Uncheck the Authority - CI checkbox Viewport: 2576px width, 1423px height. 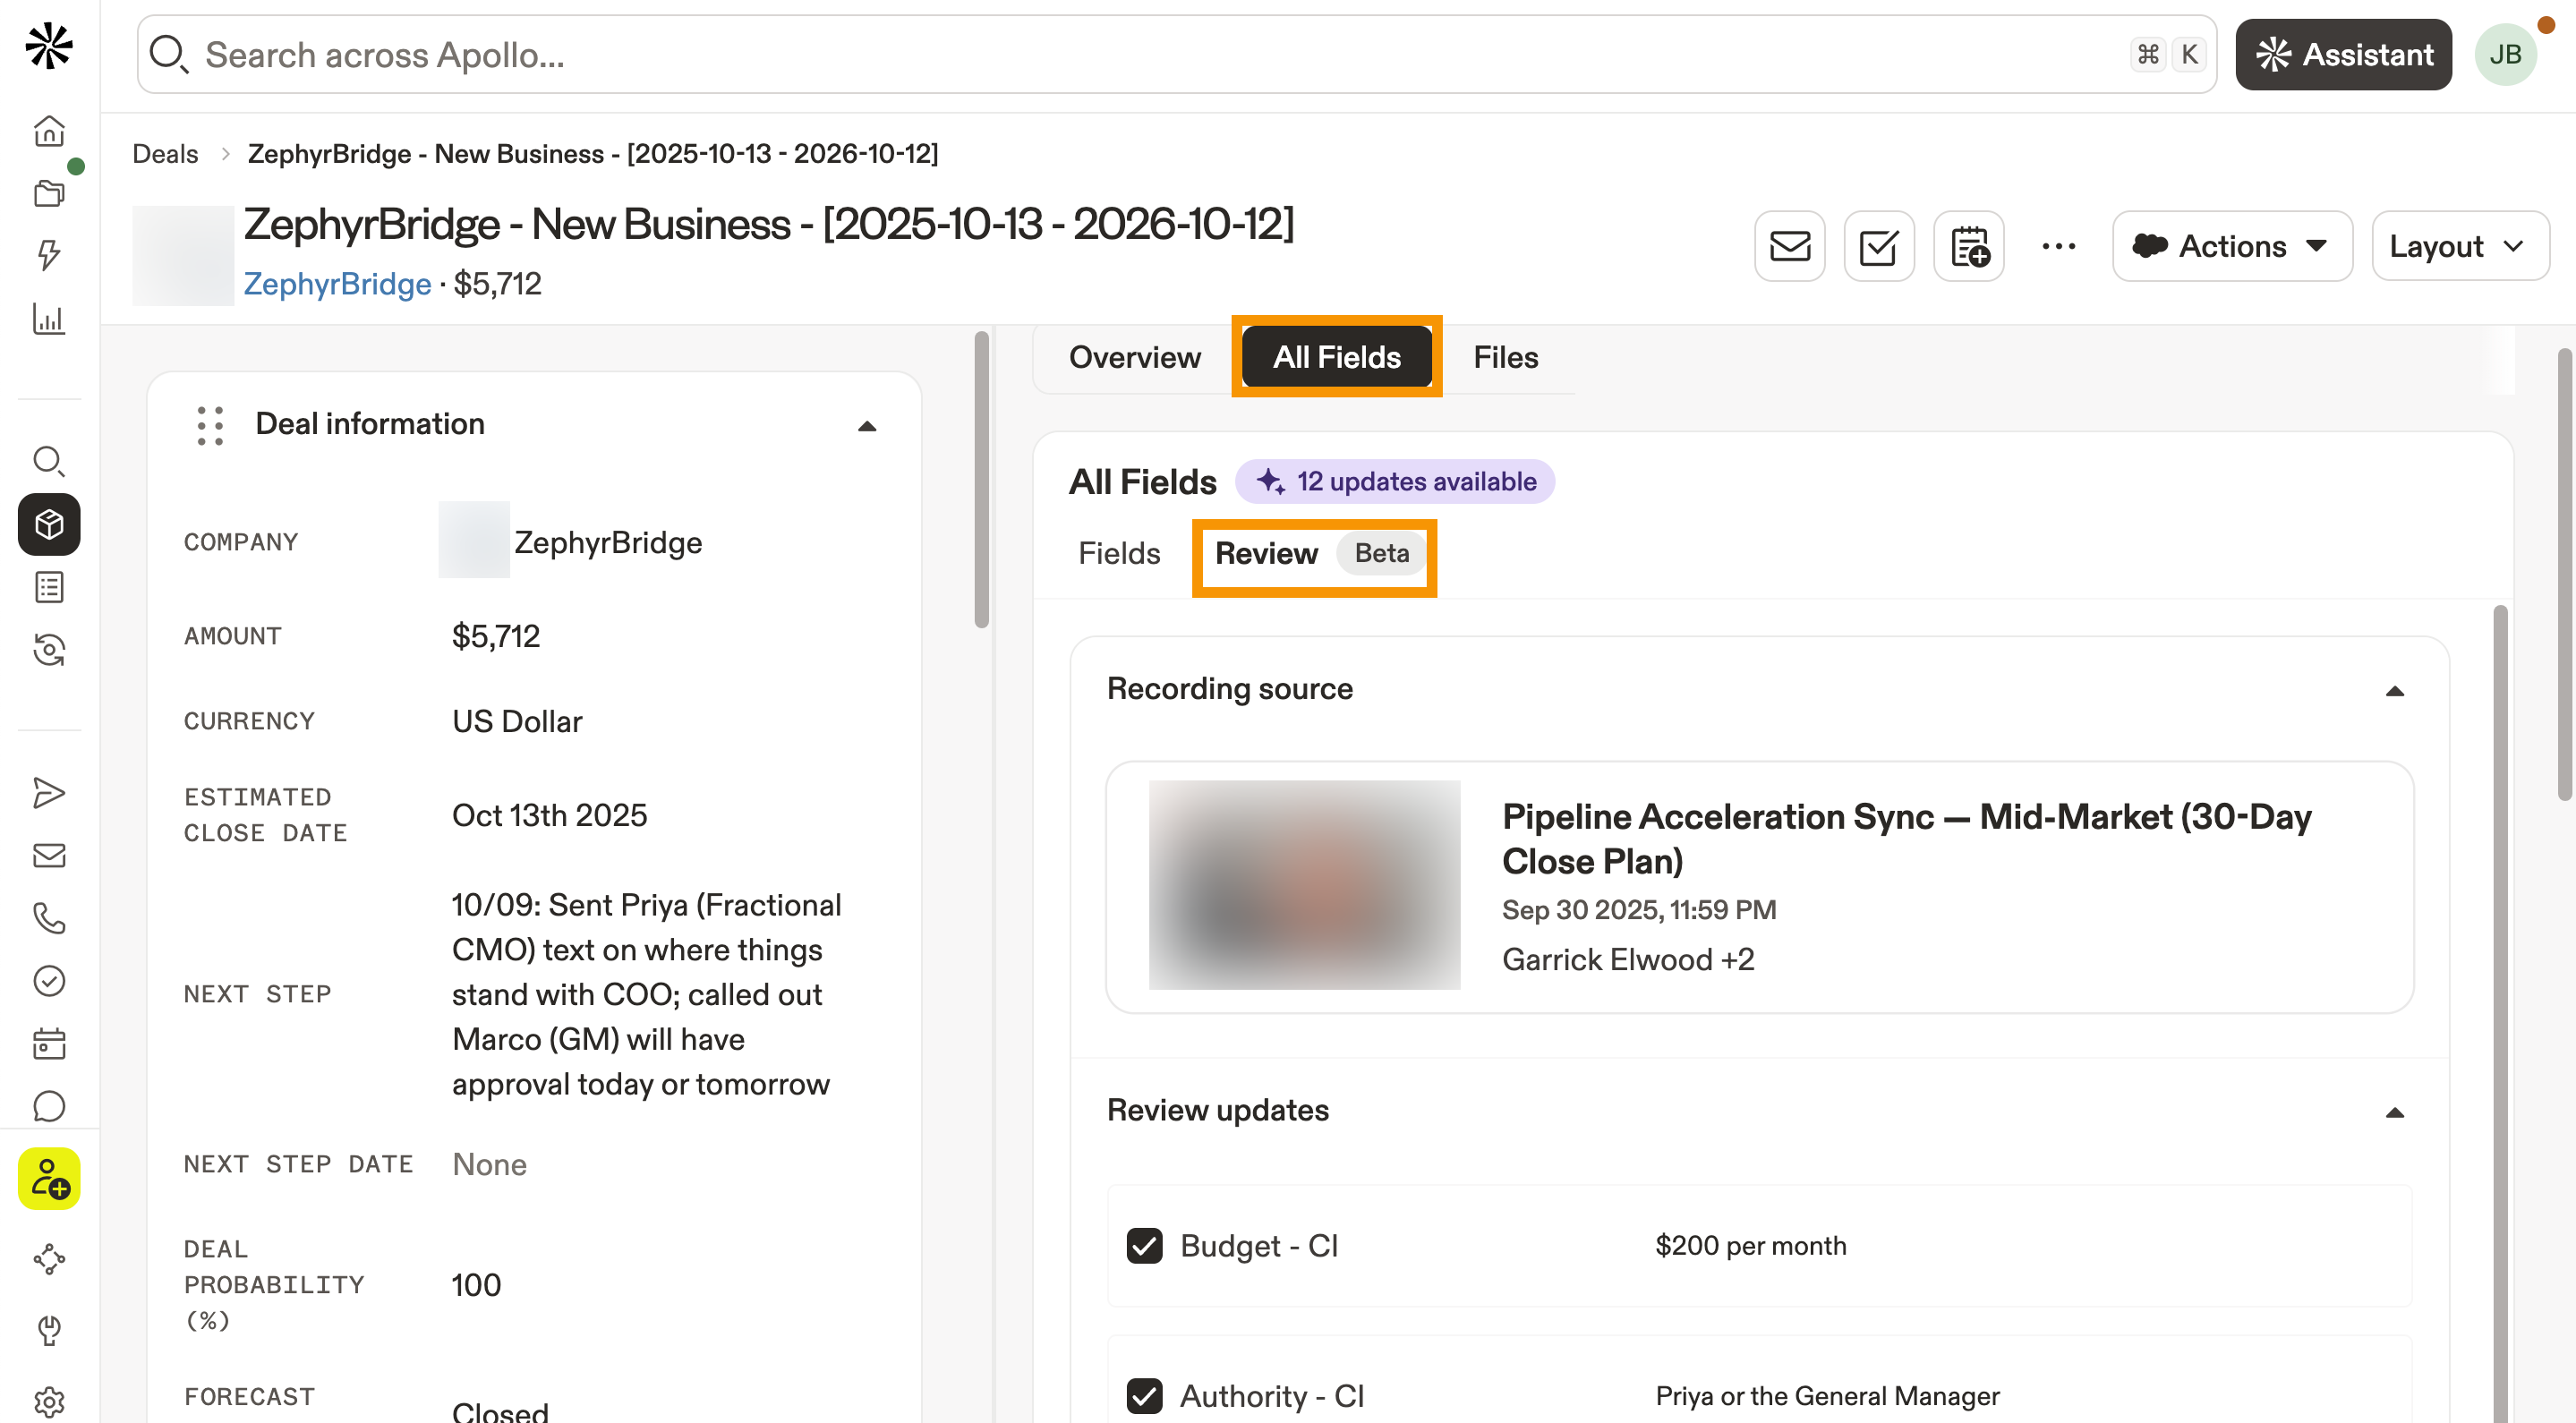1144,1395
